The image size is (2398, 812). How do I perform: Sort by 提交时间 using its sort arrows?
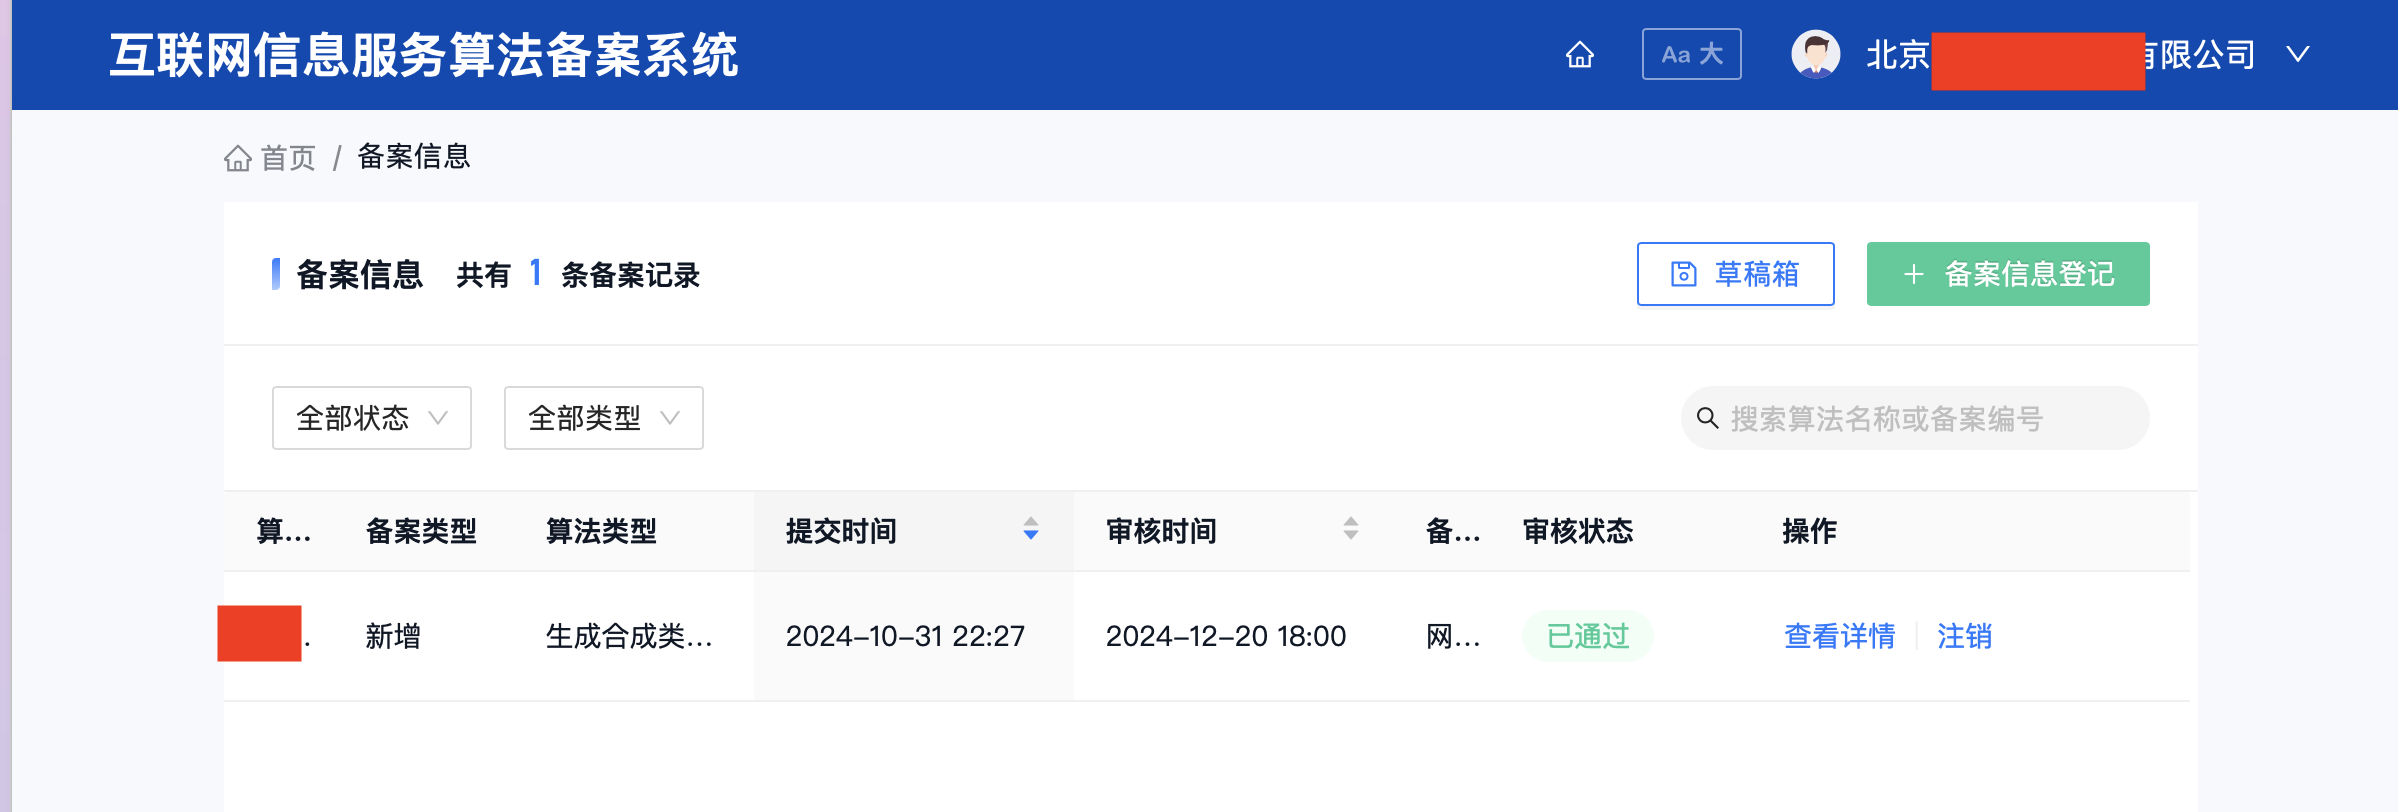(x=1030, y=529)
